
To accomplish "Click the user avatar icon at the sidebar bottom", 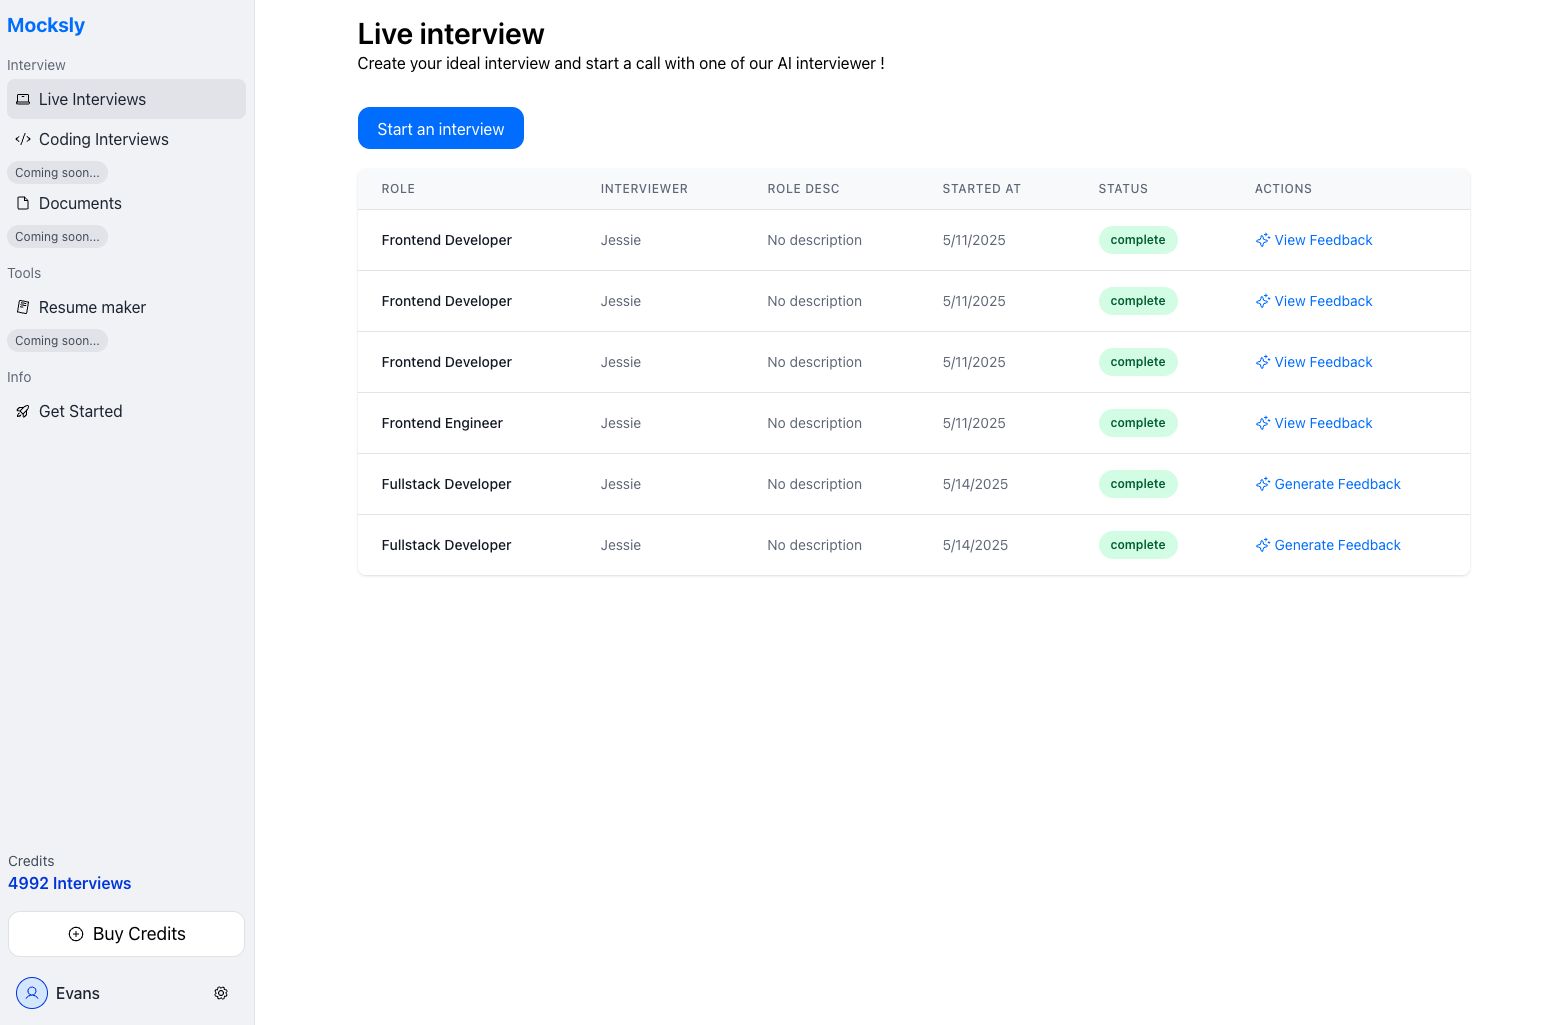I will point(32,993).
